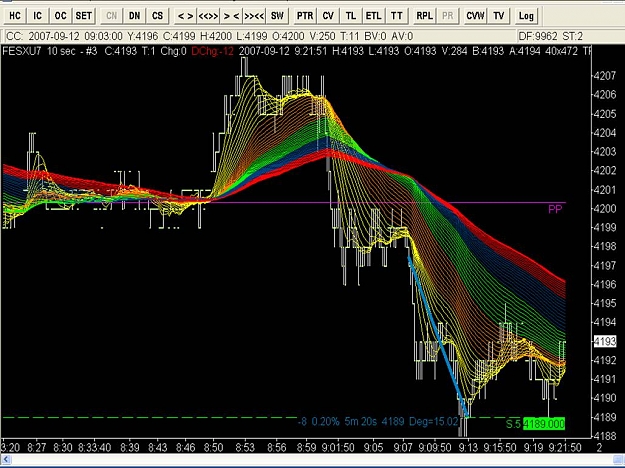The image size is (625, 468).
Task: Click the S.5 support label
Action: tap(513, 424)
